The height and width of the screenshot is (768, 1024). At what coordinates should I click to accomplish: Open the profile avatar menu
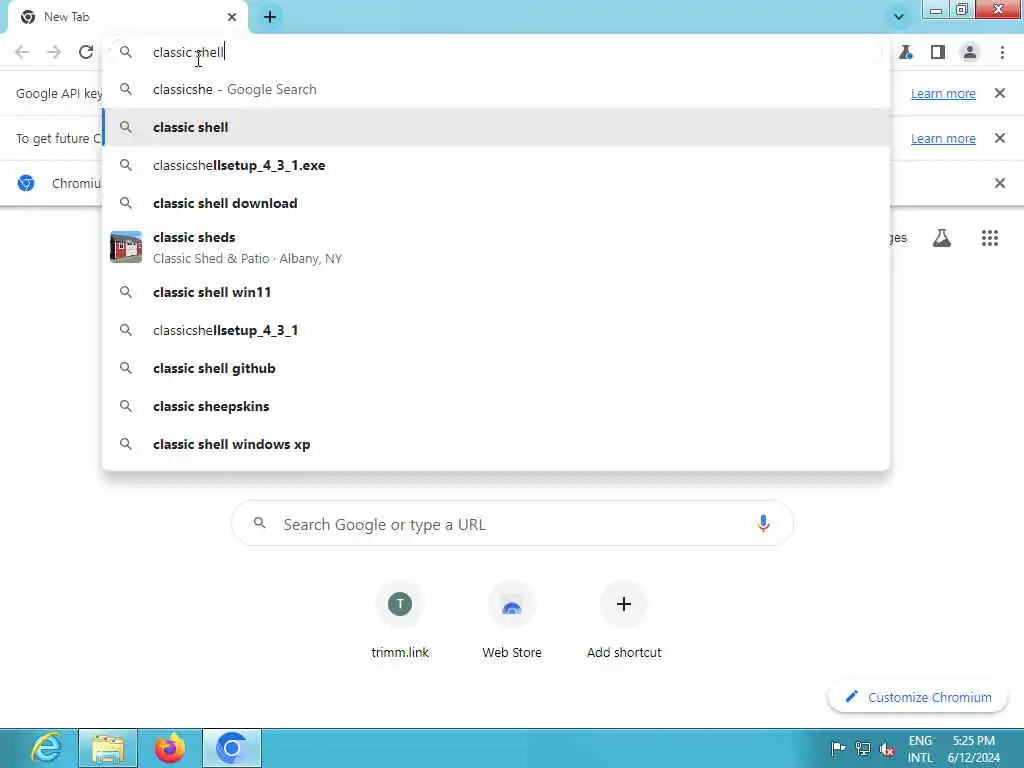click(970, 52)
